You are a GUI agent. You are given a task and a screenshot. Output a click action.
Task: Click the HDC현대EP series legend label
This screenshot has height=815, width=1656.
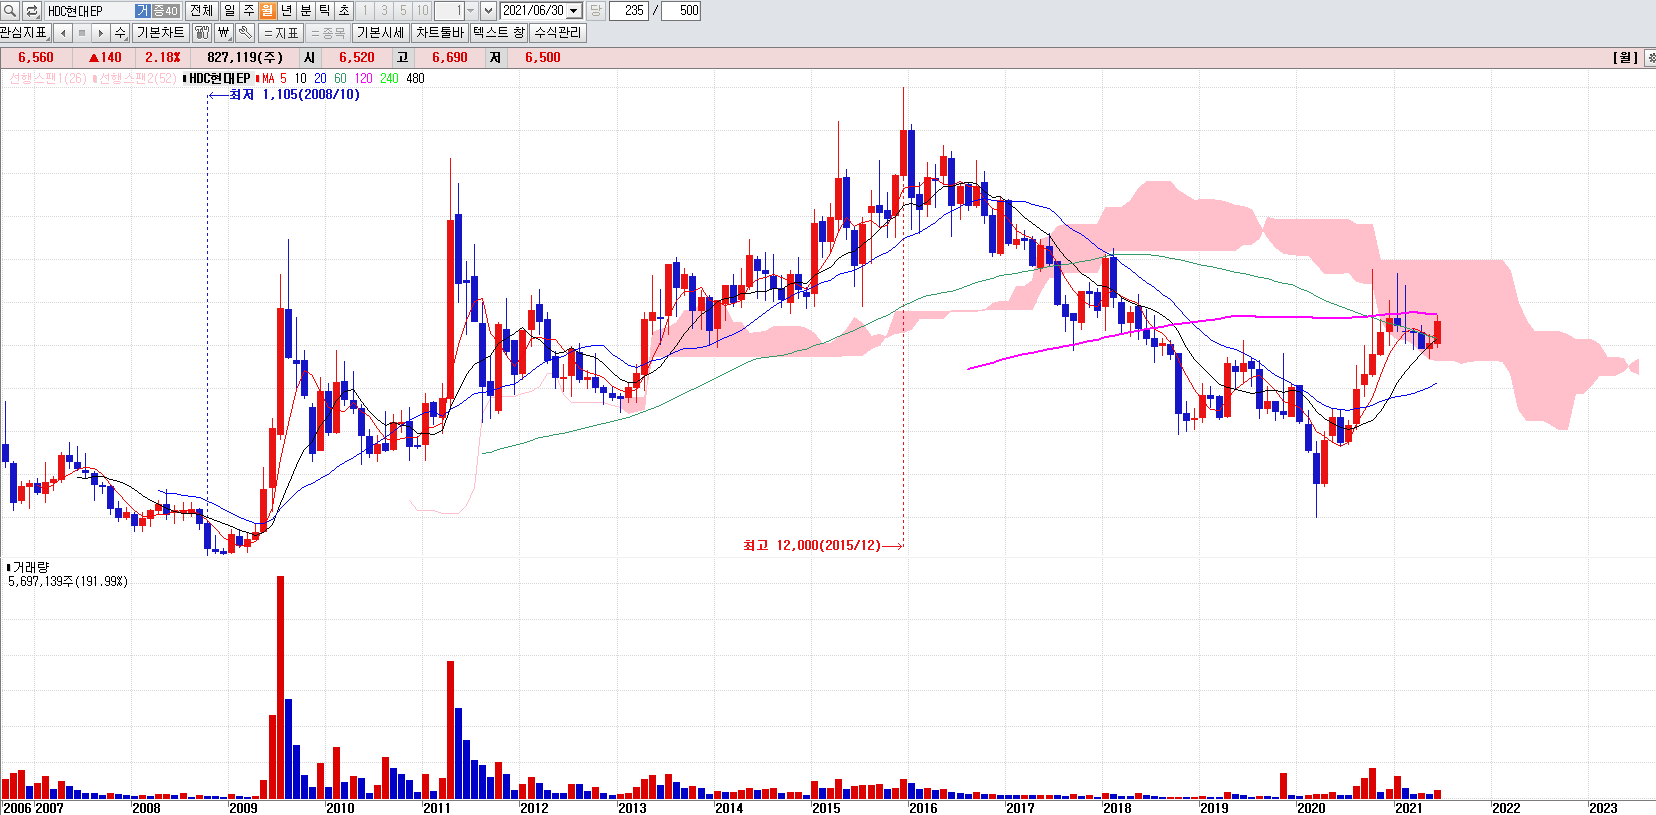[x=218, y=78]
